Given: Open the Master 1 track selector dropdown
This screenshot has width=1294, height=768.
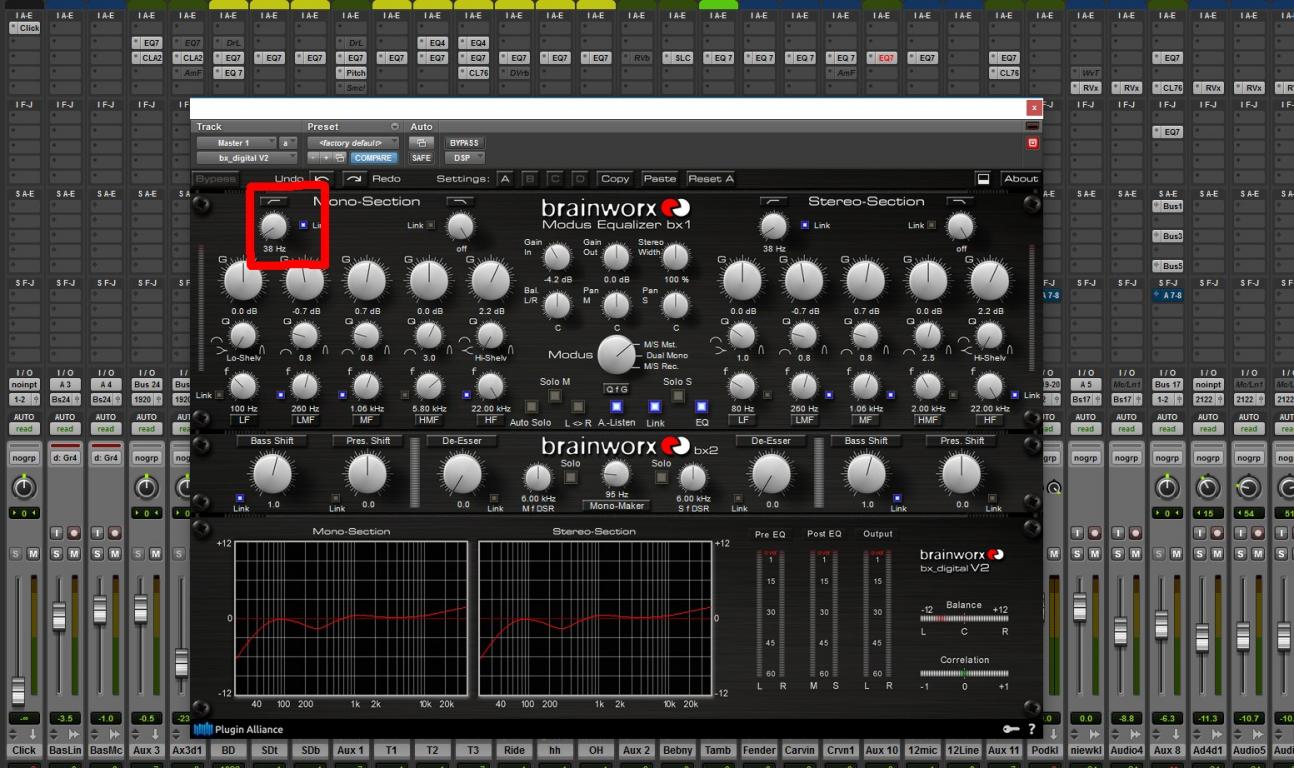Looking at the screenshot, I should point(236,143).
